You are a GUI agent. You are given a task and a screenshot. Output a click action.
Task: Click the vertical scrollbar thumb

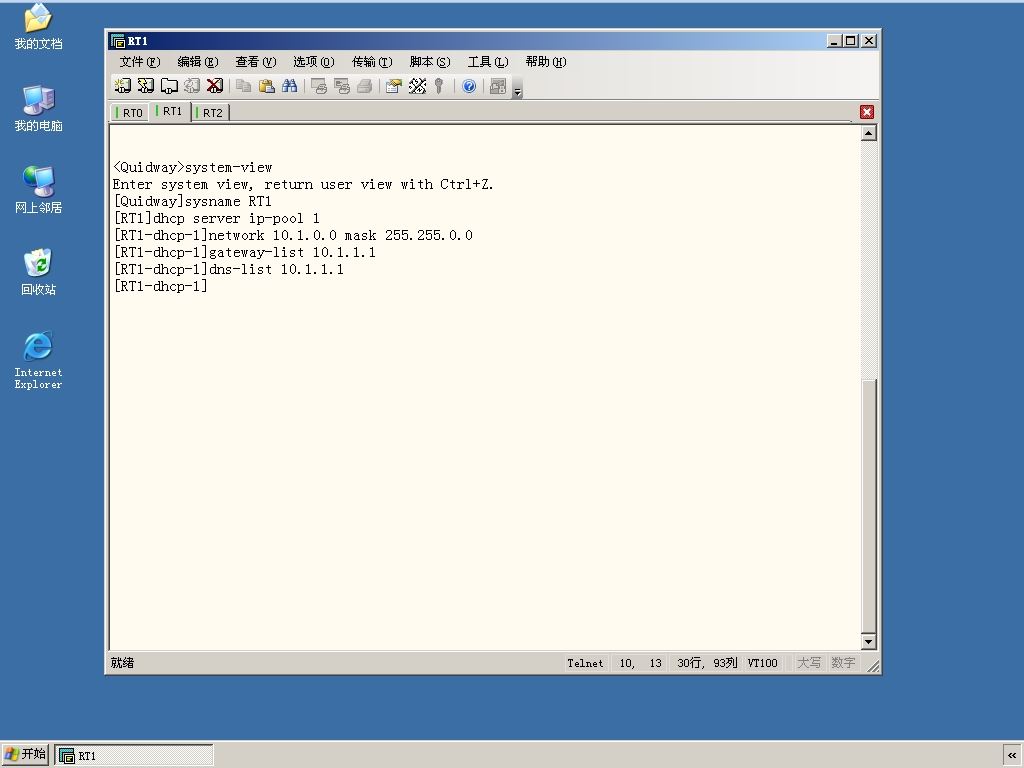869,505
